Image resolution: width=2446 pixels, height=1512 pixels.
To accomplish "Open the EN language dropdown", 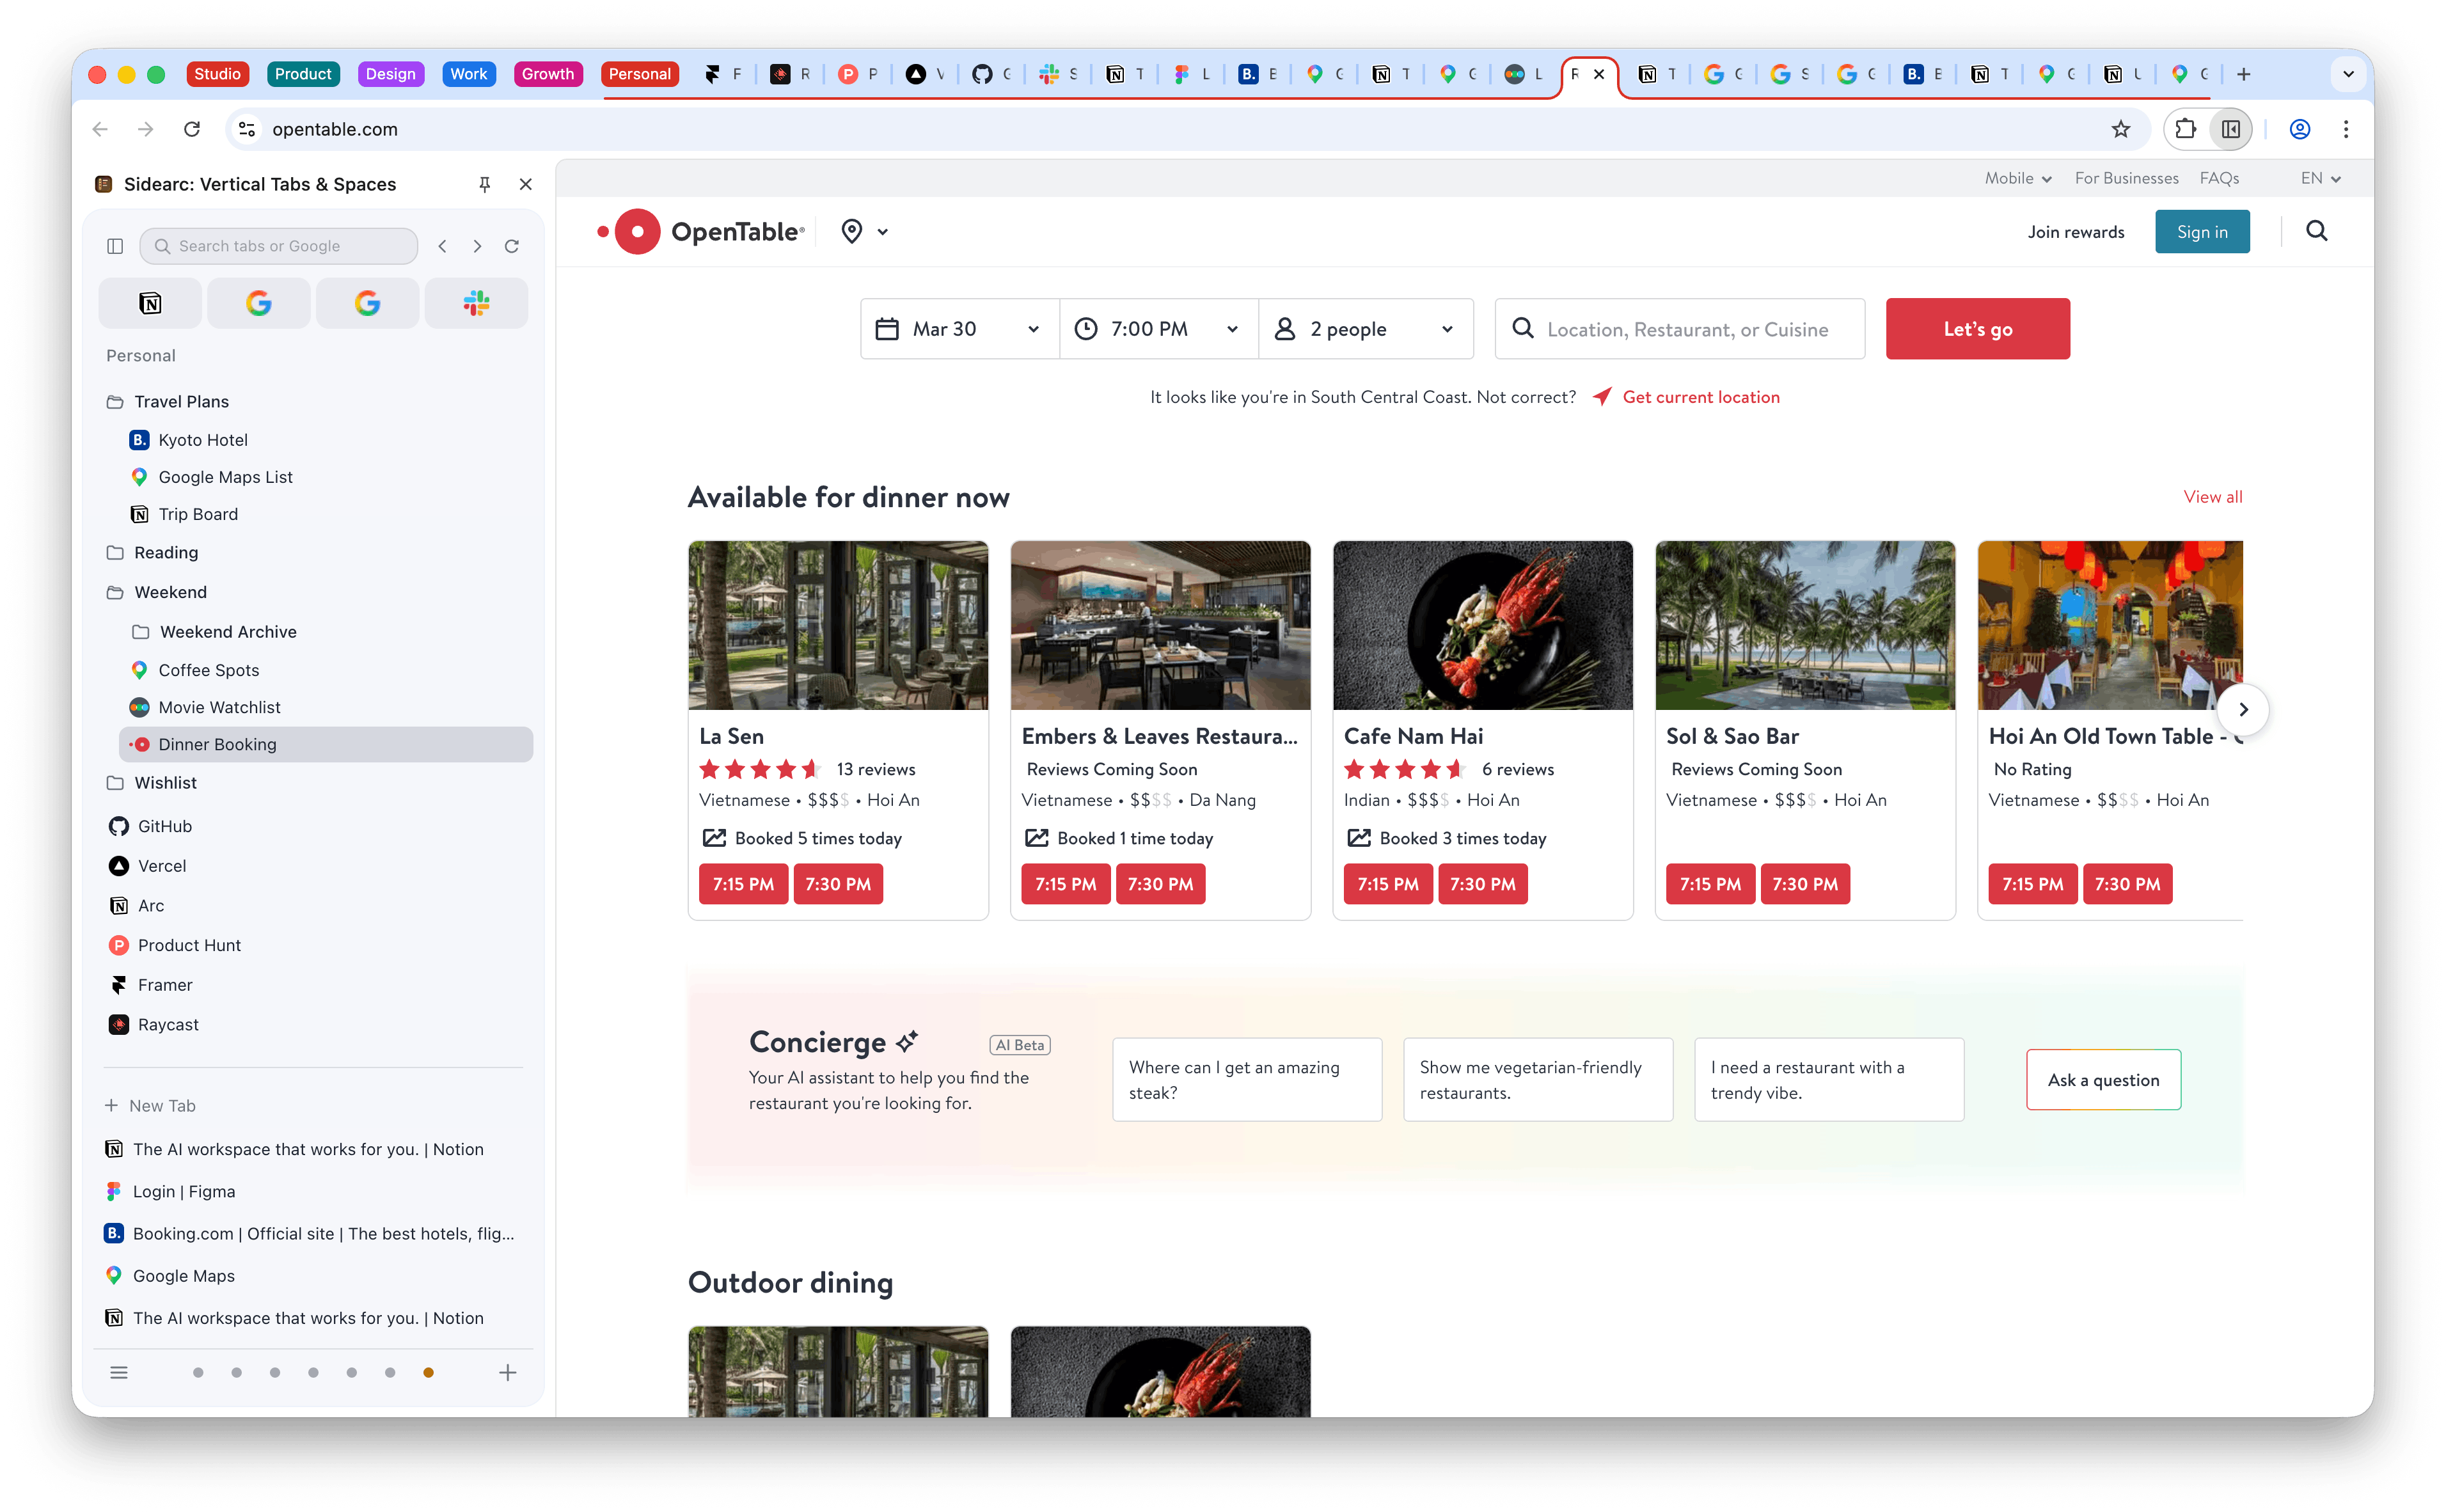I will (x=2320, y=178).
